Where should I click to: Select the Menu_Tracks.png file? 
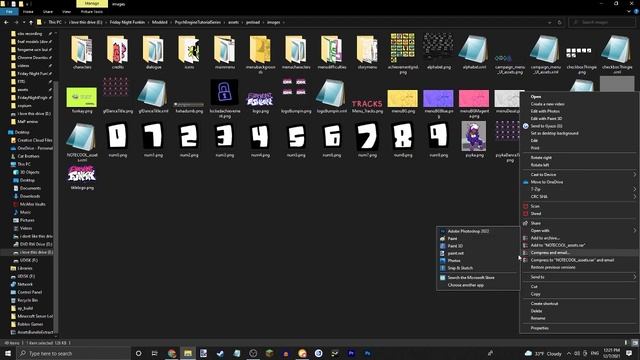[367, 106]
